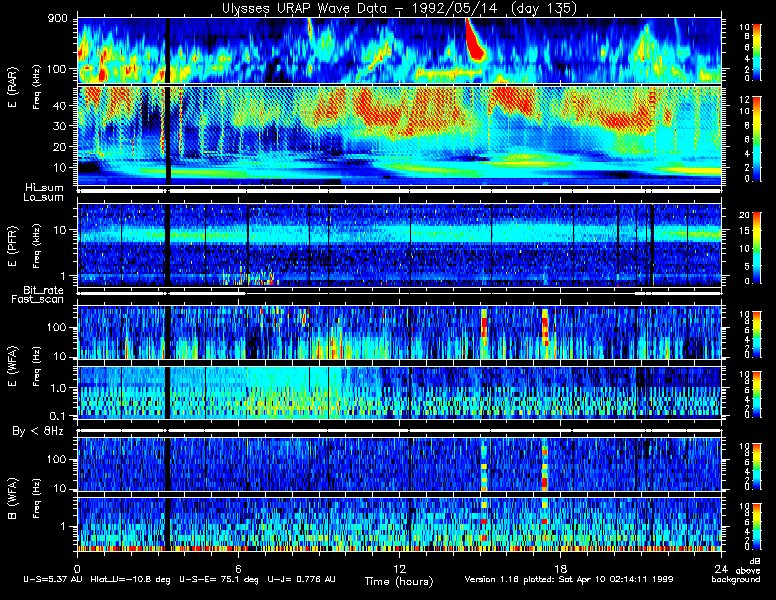Click the 40 kHz tick label

coord(60,106)
